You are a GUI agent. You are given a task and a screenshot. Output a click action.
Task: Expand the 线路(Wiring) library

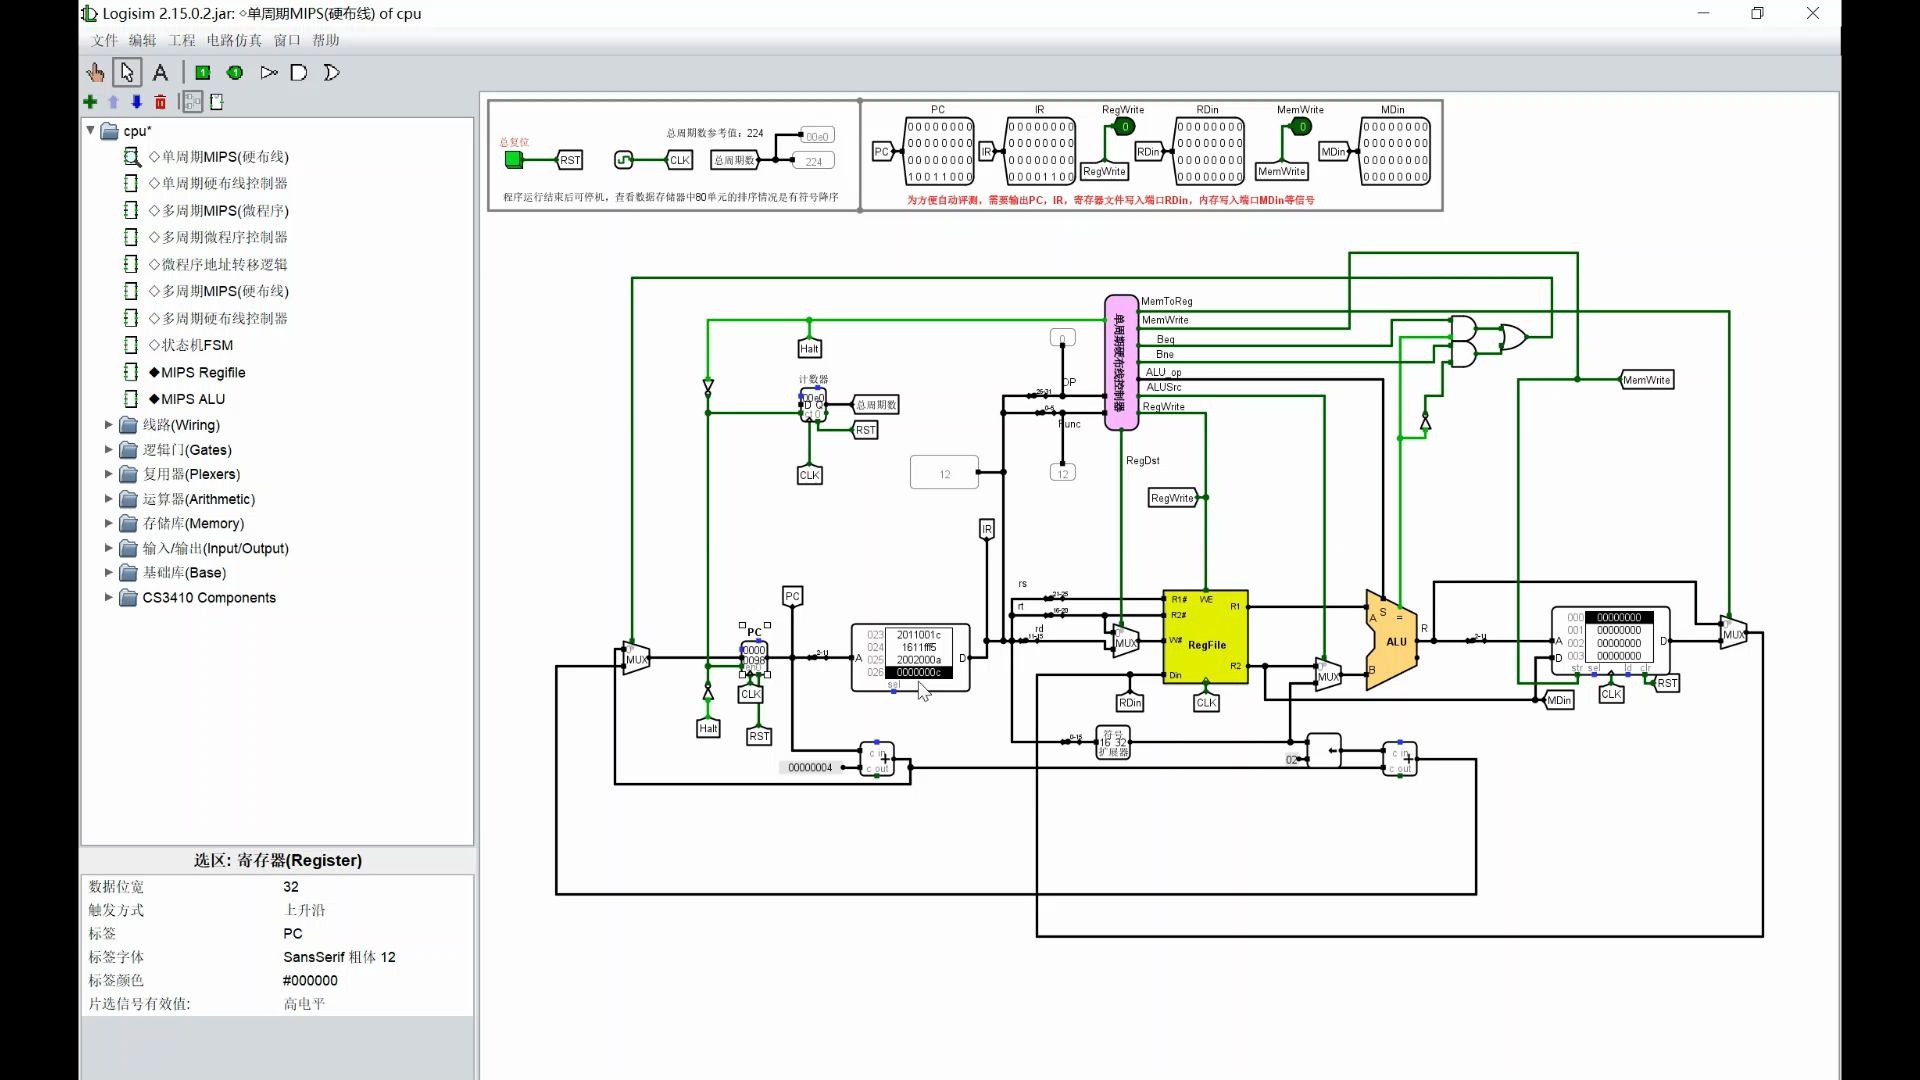tap(109, 425)
